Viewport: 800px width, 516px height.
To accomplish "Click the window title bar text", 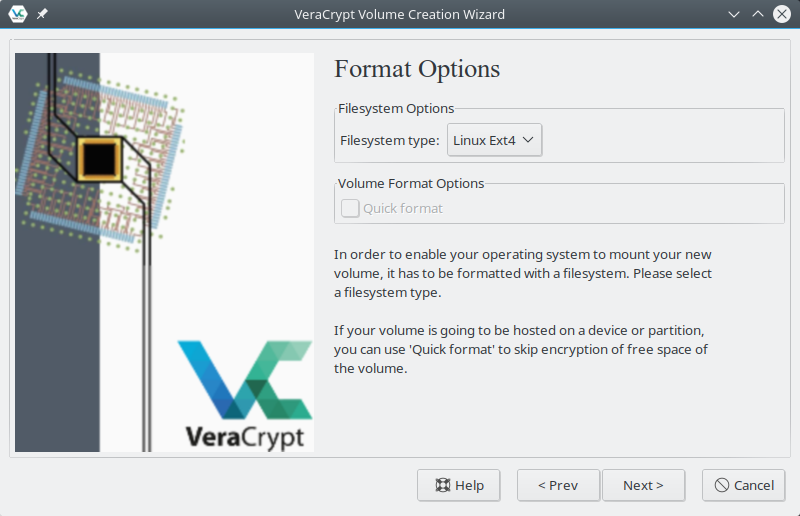I will point(400,14).
